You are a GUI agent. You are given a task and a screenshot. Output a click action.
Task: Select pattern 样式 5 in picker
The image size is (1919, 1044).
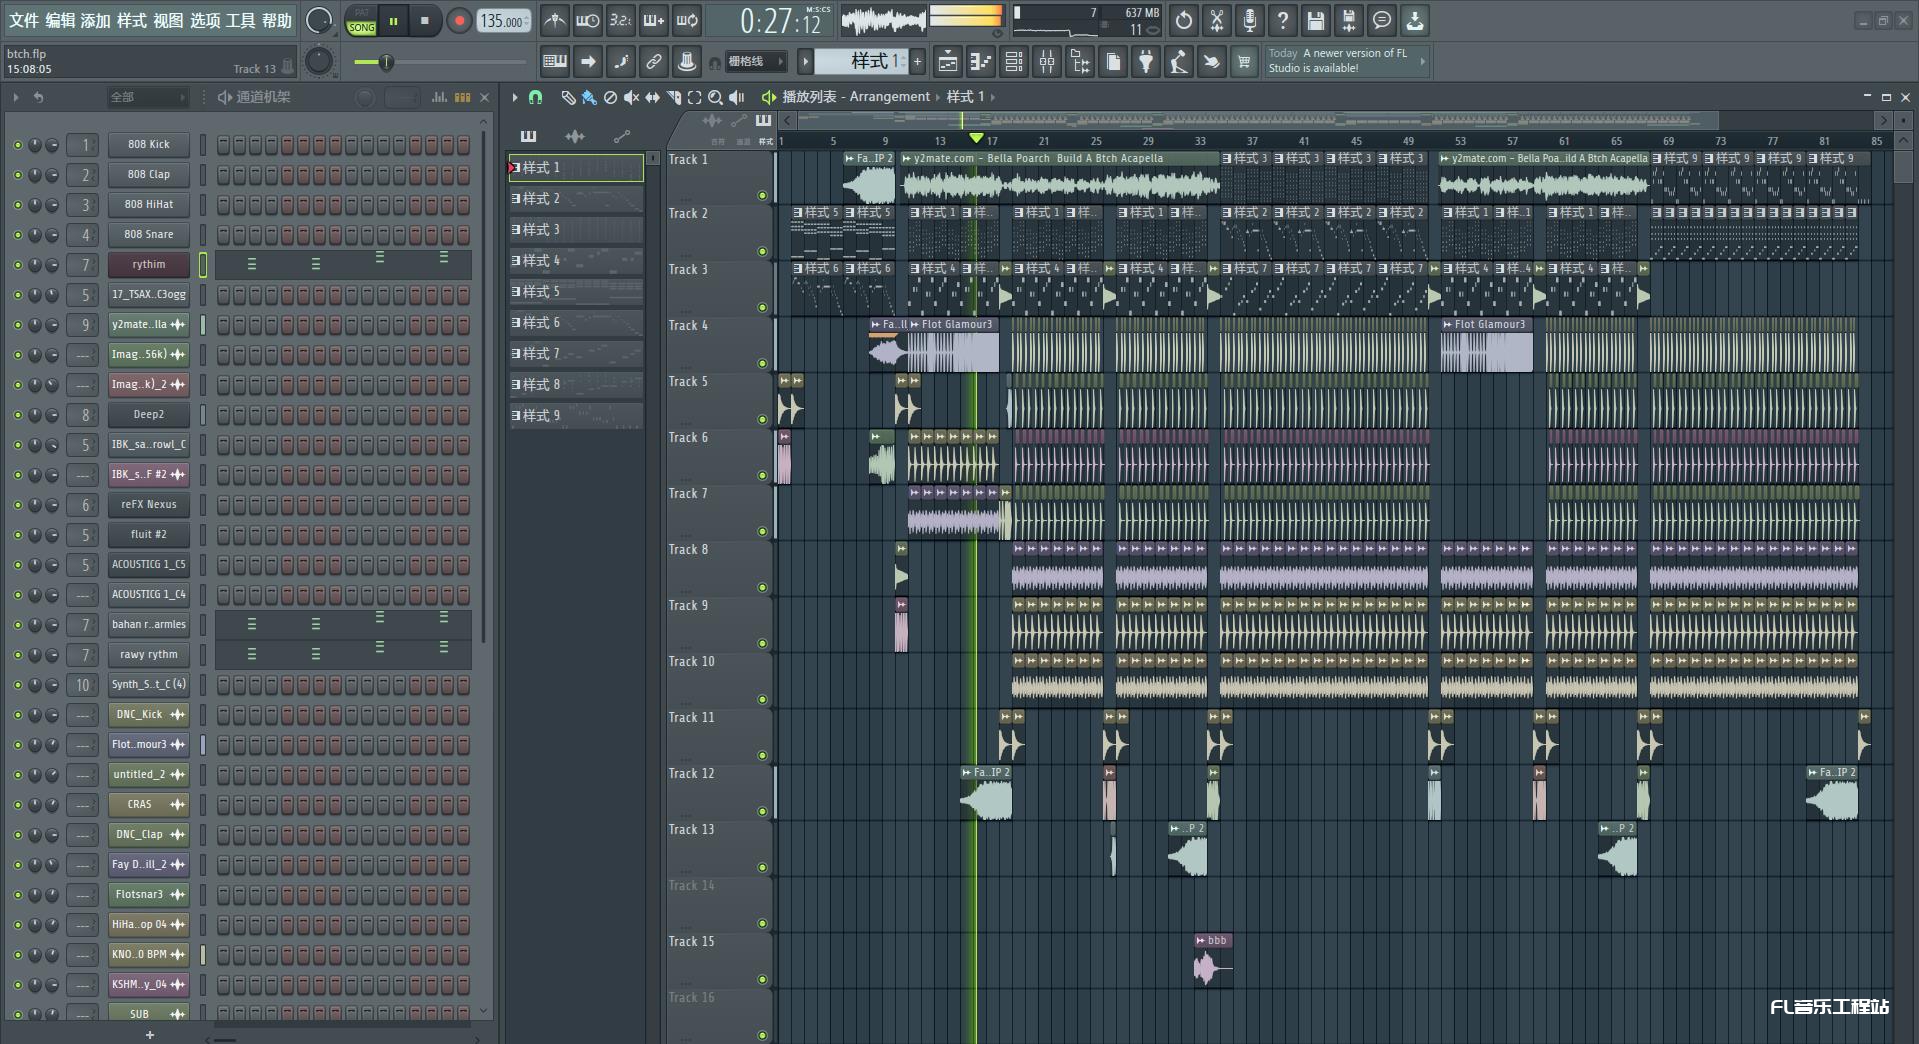(x=576, y=292)
